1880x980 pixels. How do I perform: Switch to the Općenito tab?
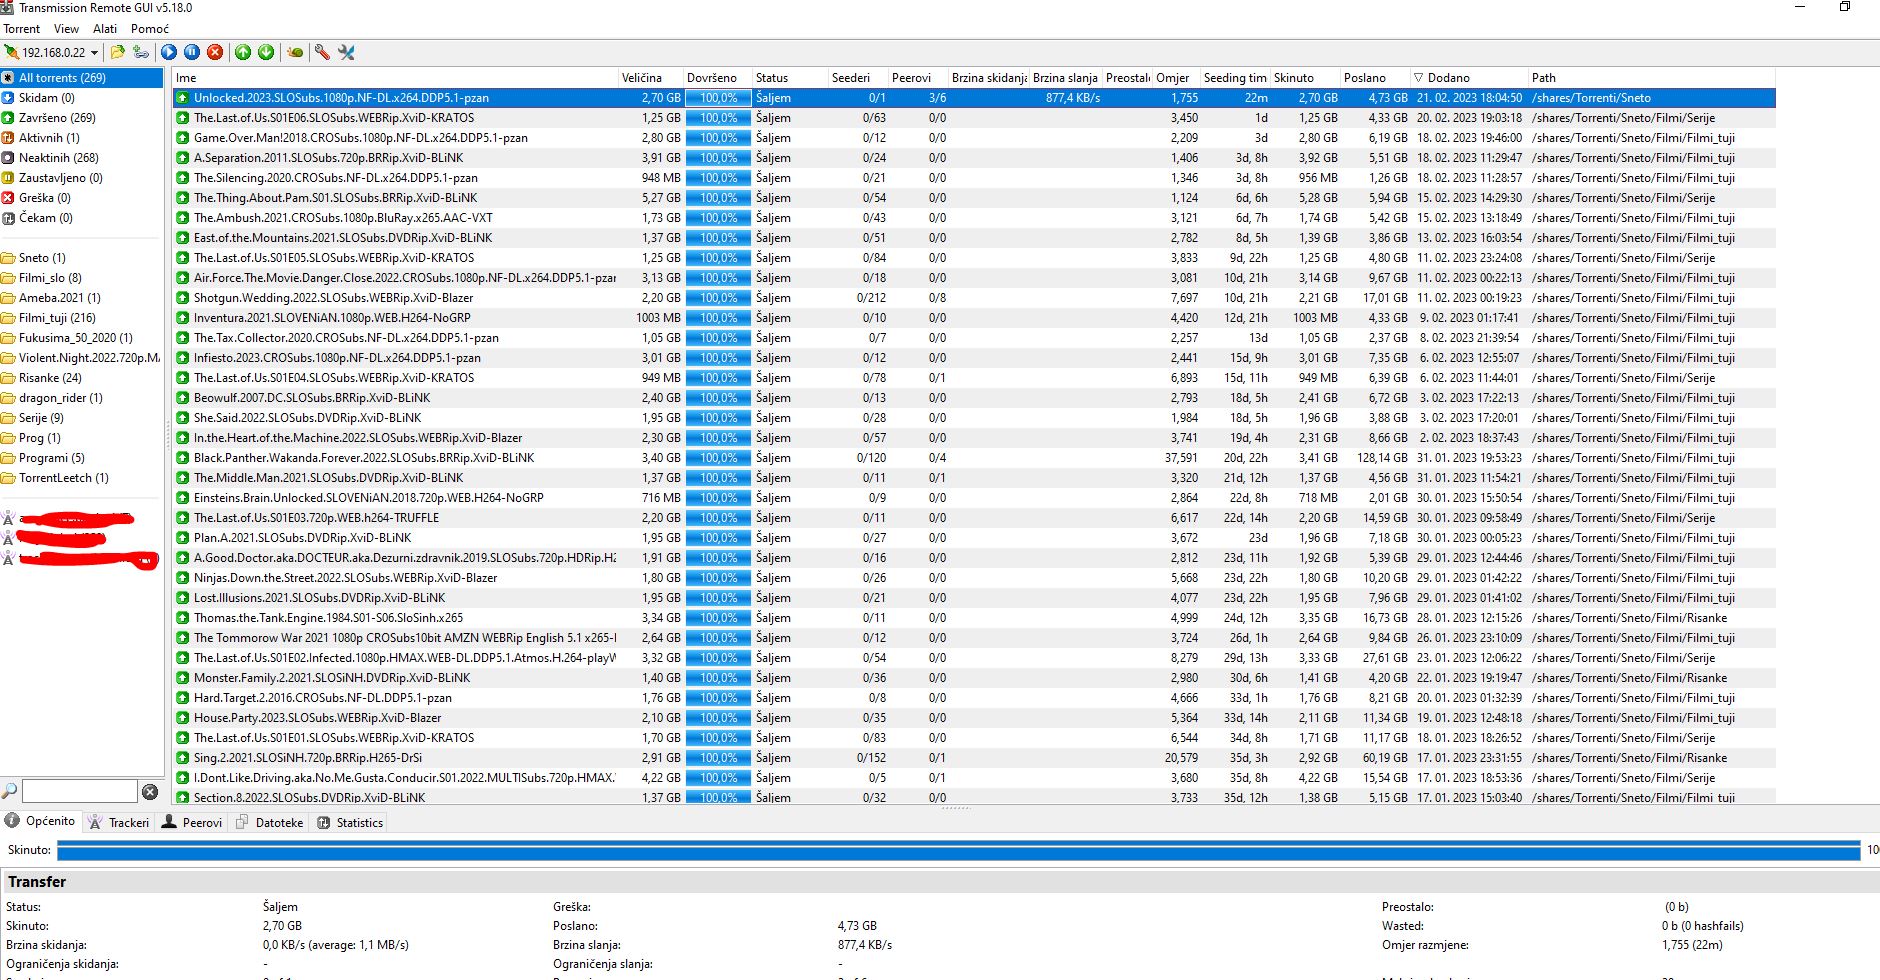[40, 821]
